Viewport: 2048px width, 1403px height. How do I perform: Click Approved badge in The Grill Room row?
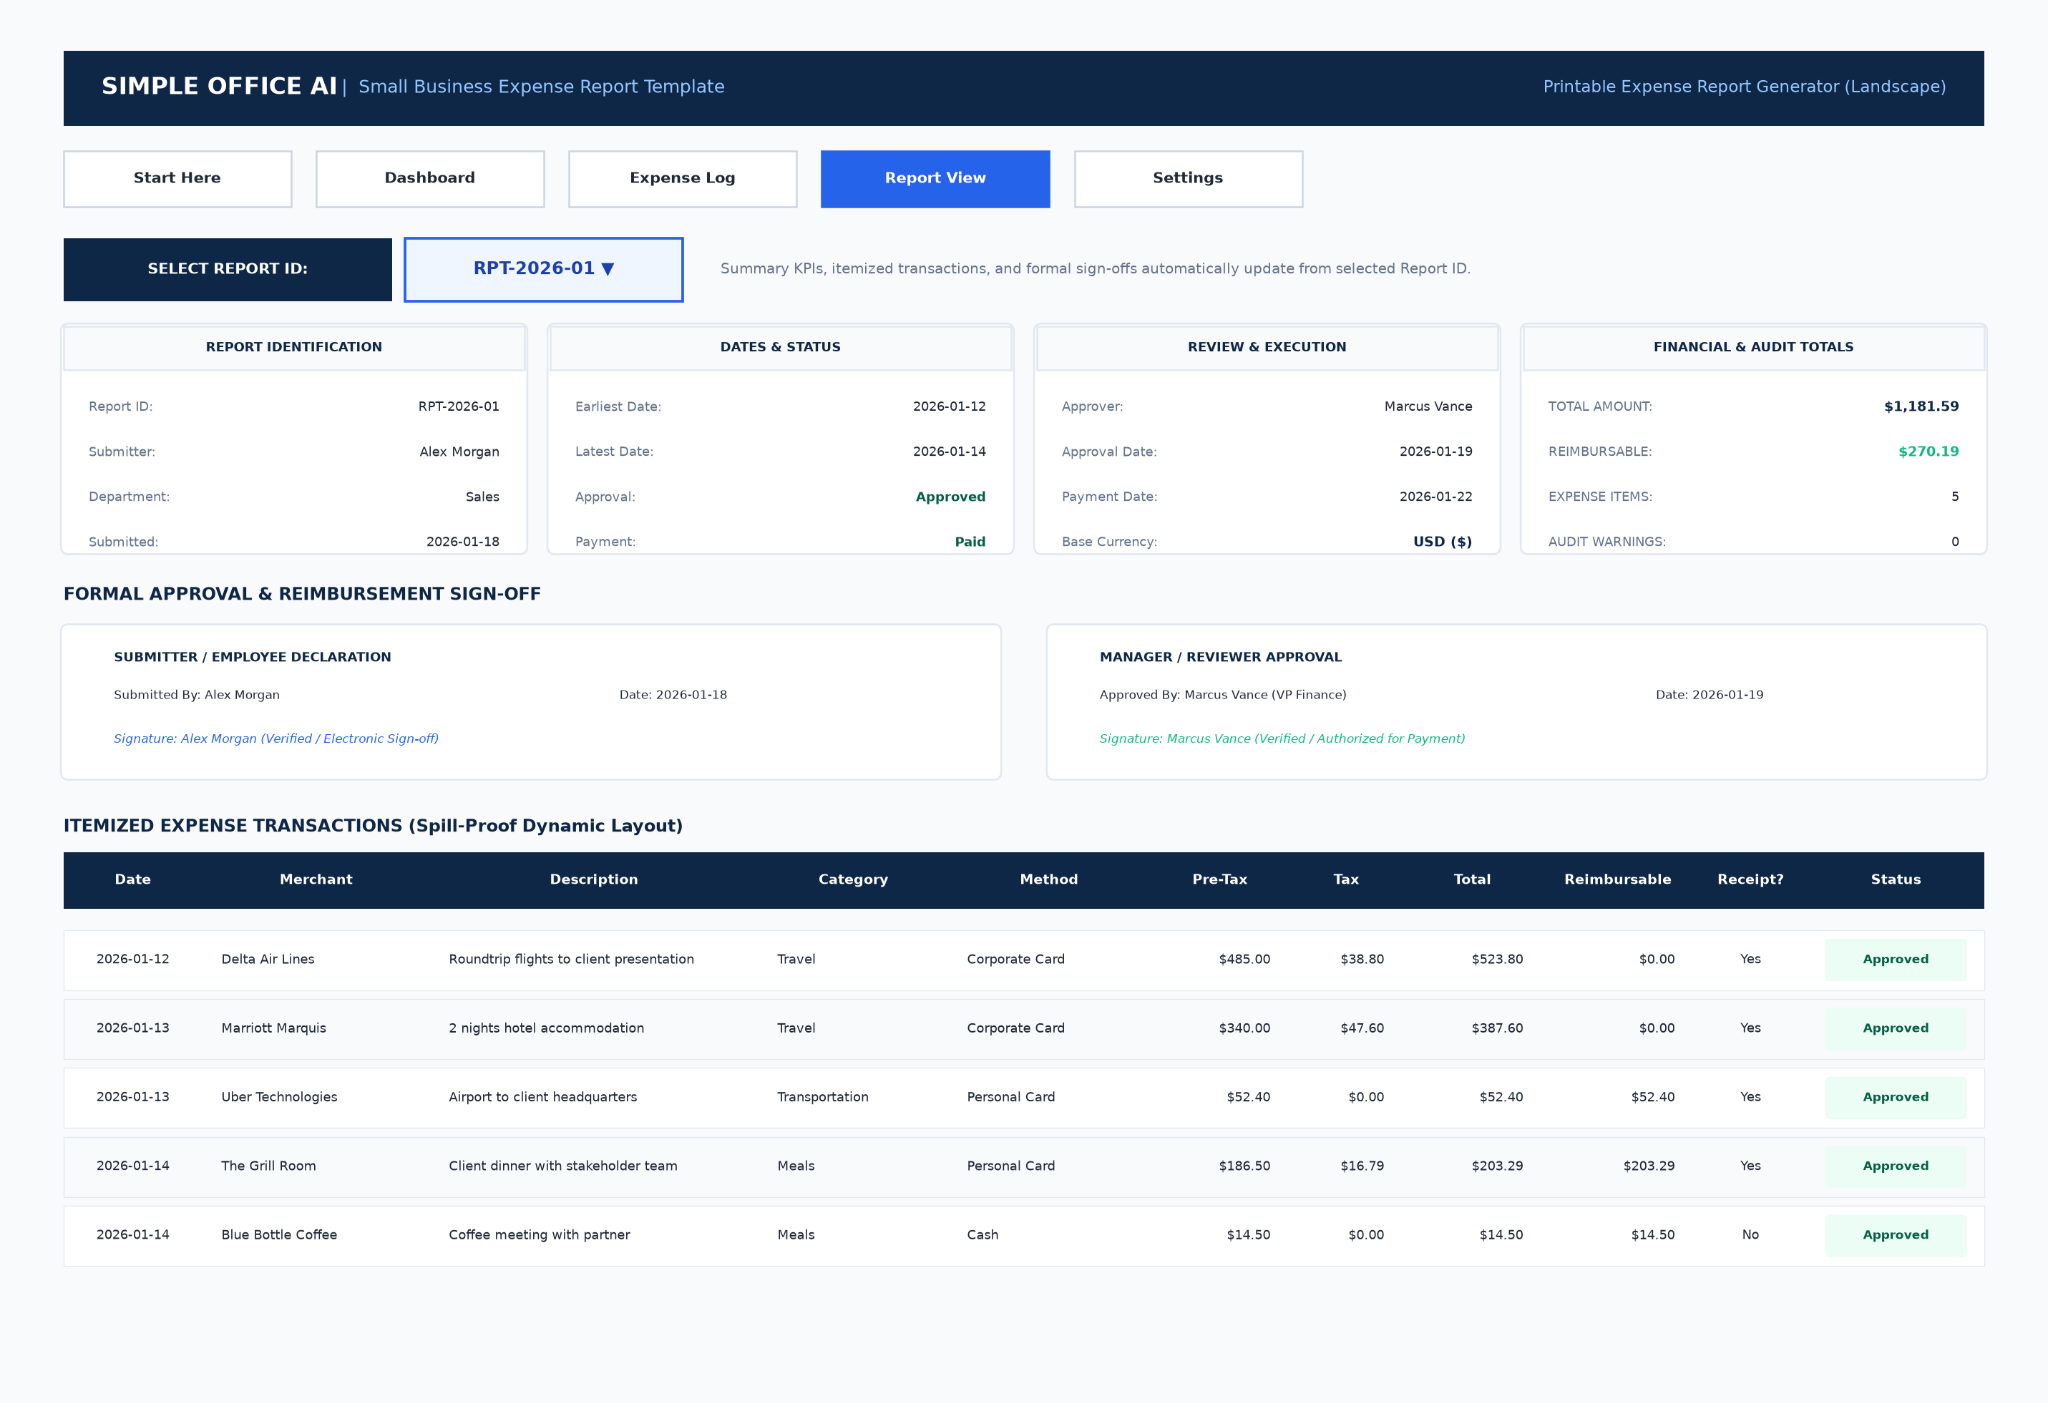1895,1166
